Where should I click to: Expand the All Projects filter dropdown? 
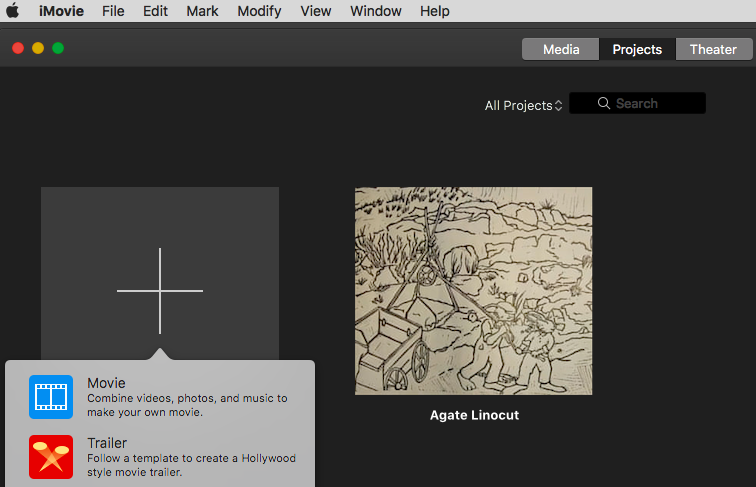524,105
